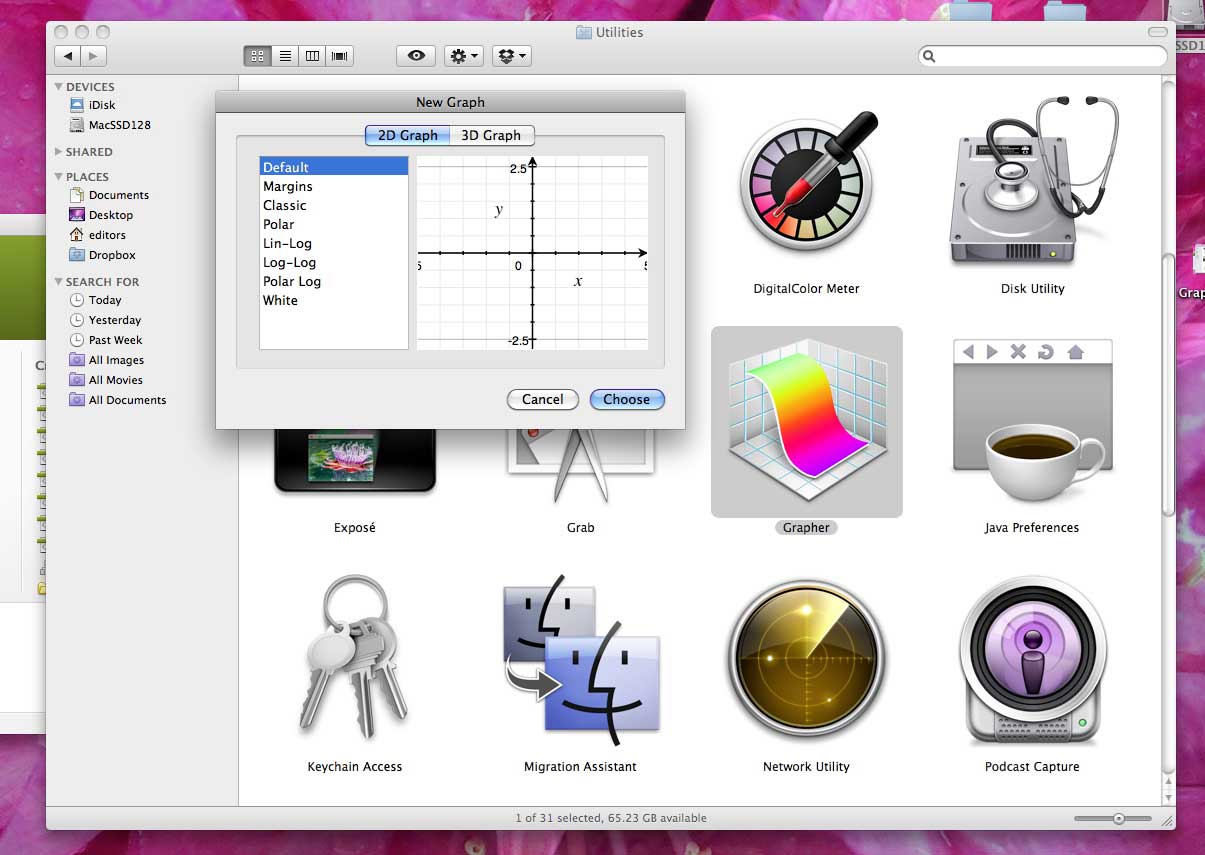Image resolution: width=1205 pixels, height=855 pixels.
Task: Click the Exposé app icon
Action: pos(355,462)
